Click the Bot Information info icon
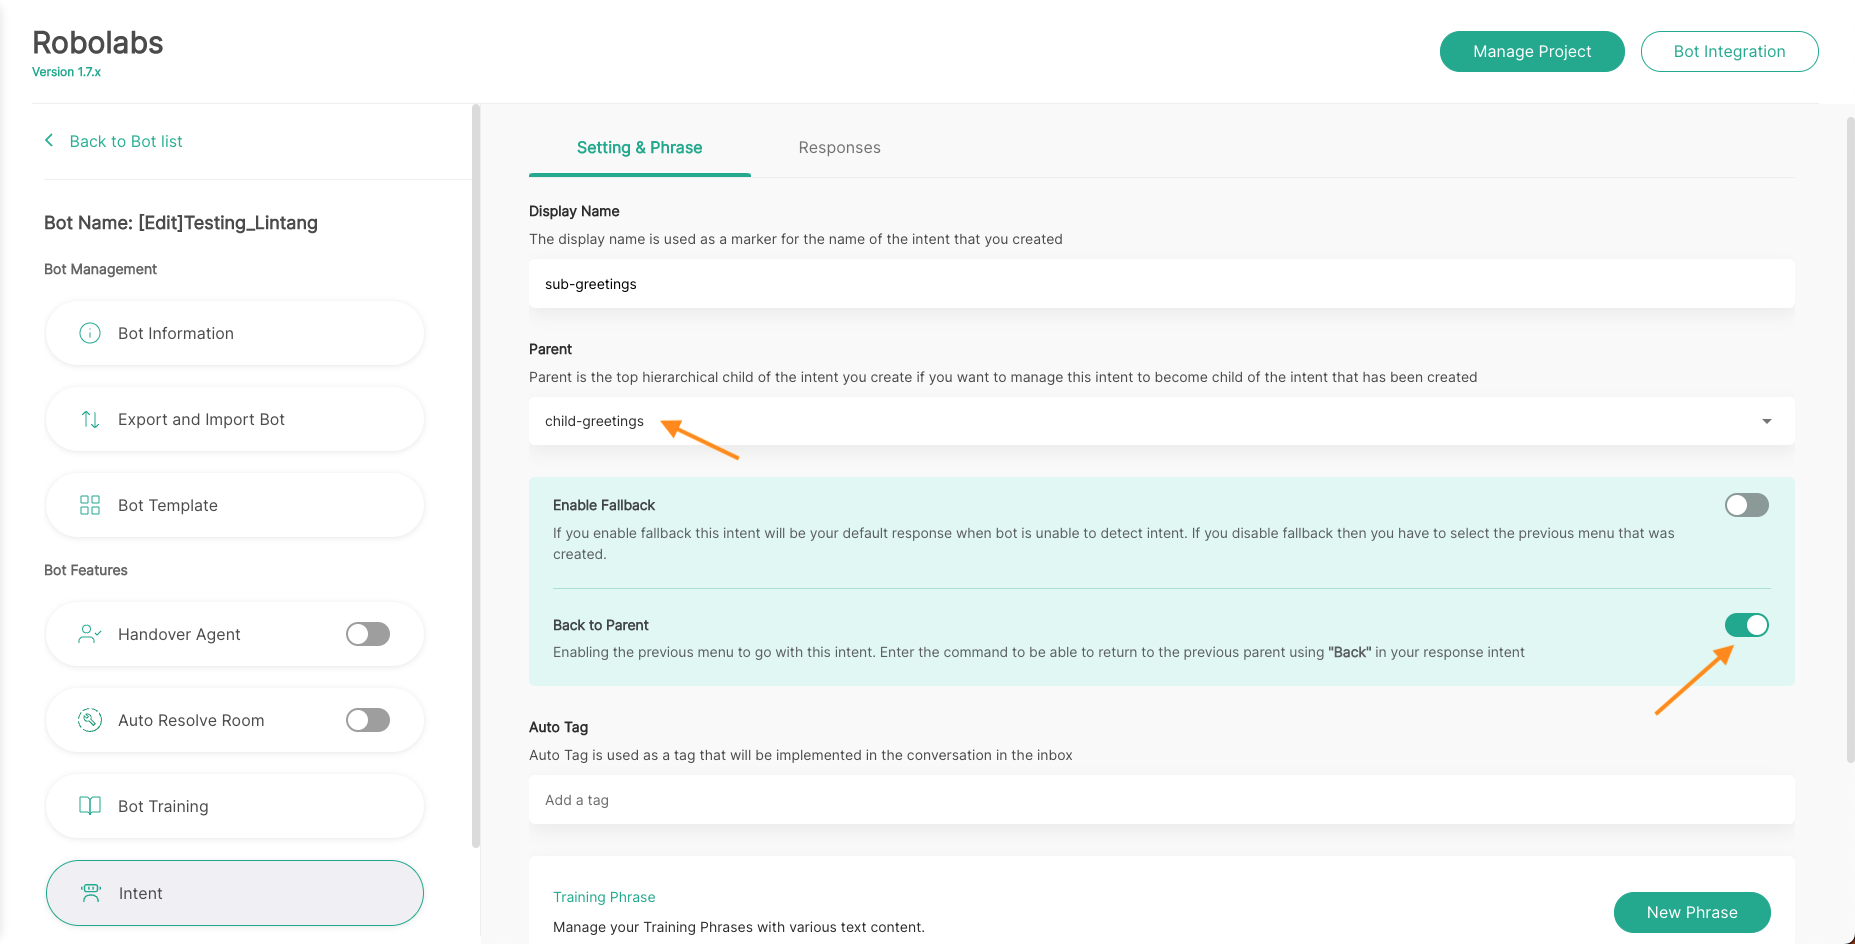The image size is (1855, 944). pyautogui.click(x=90, y=333)
